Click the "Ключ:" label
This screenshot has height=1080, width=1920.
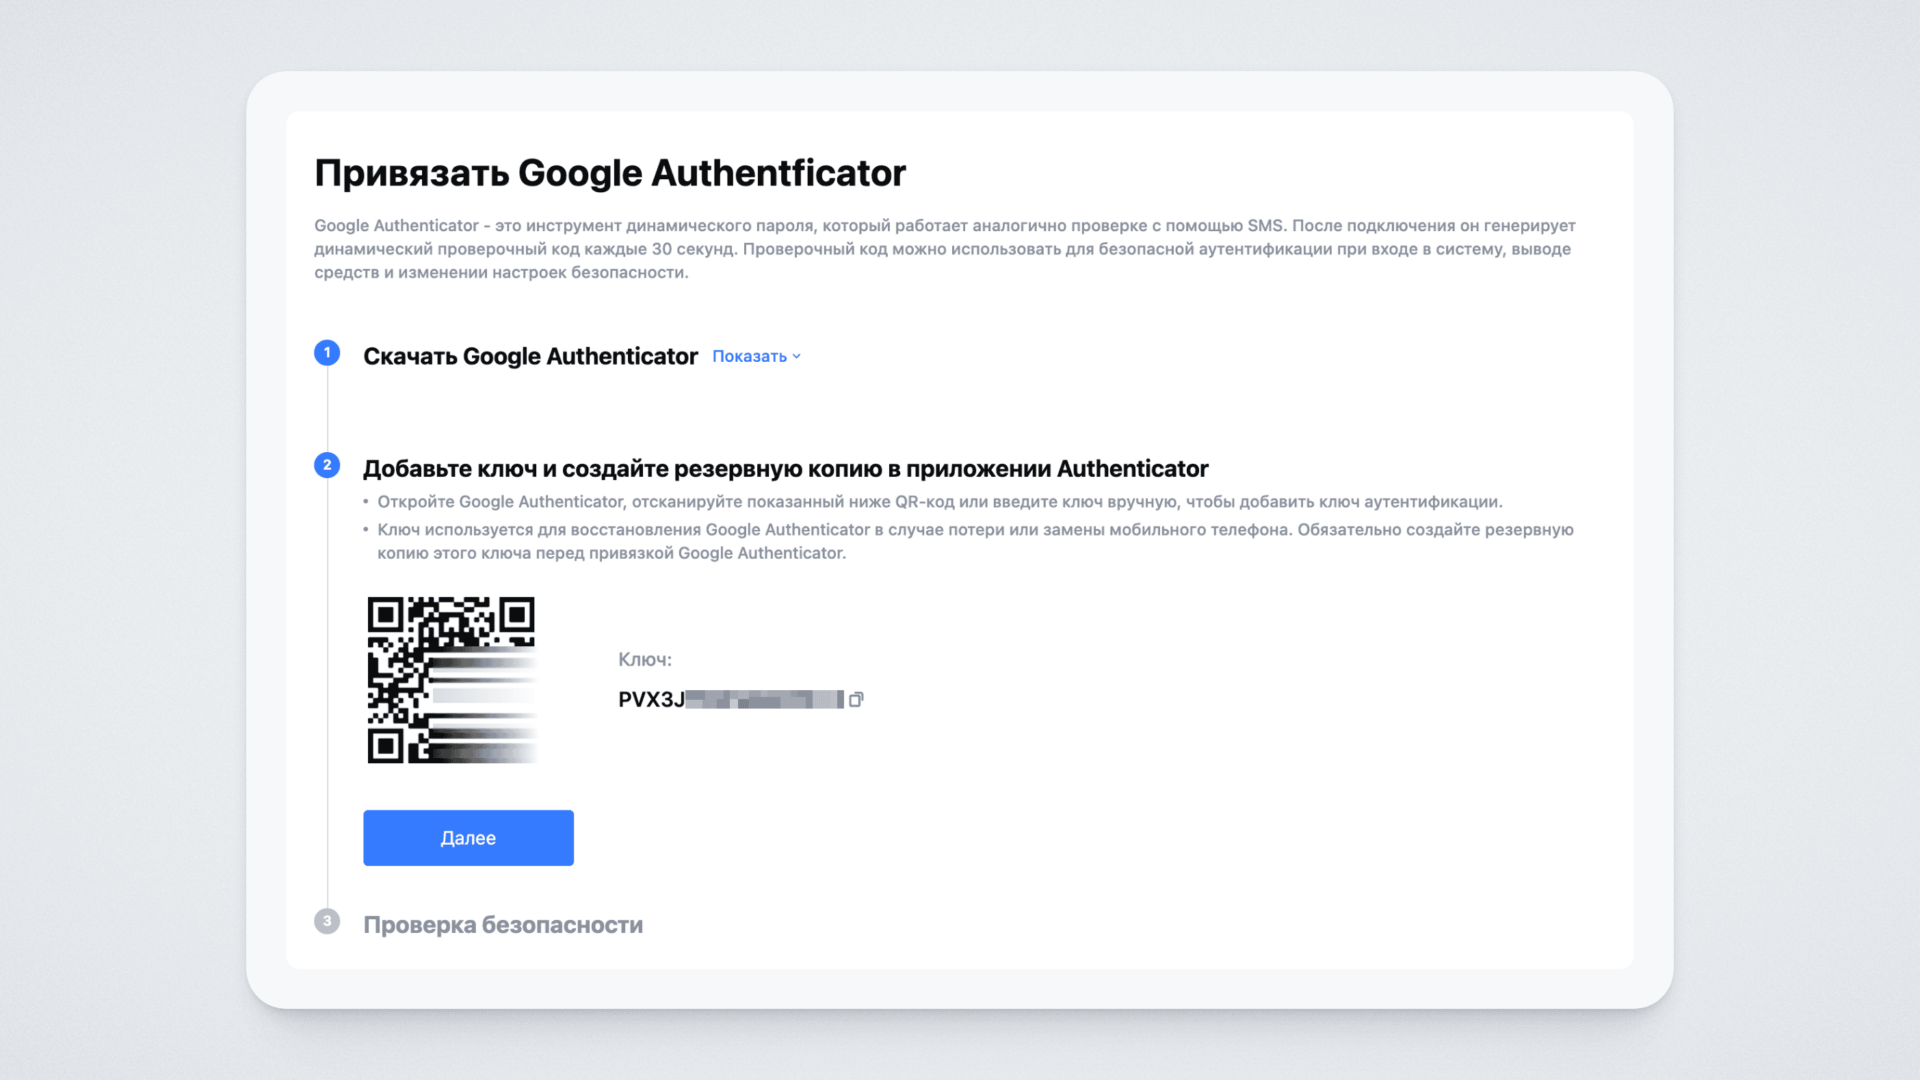click(x=645, y=660)
